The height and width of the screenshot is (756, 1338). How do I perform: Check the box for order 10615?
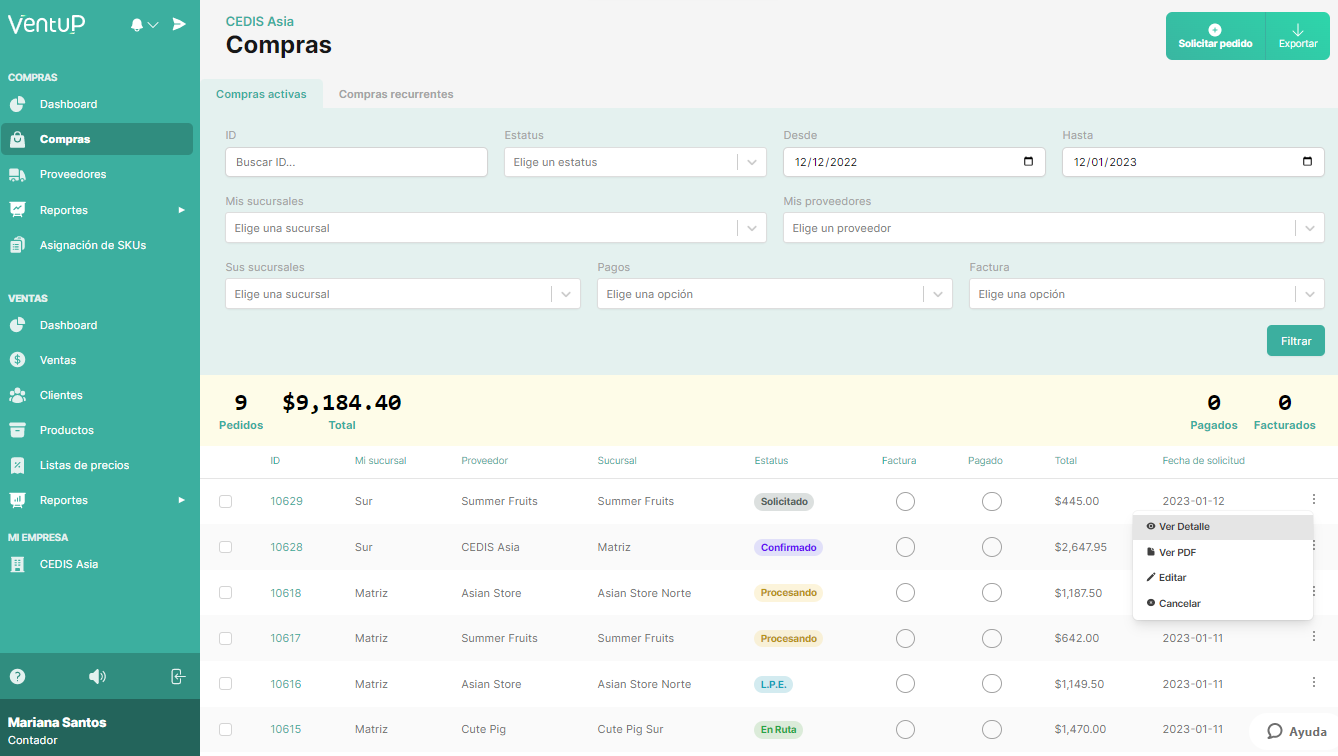225,729
